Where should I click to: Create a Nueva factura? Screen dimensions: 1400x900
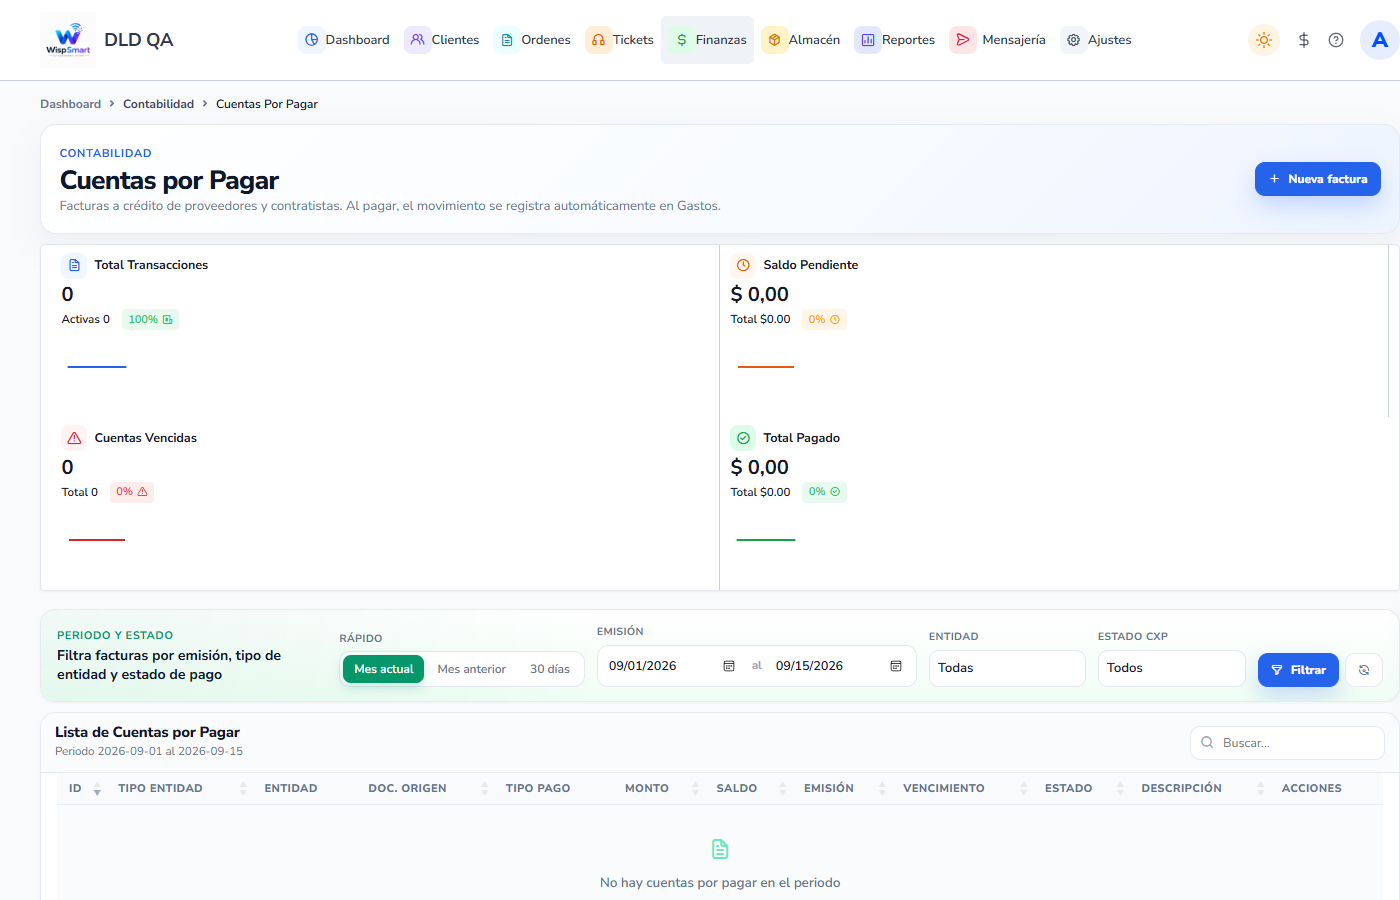(x=1318, y=179)
